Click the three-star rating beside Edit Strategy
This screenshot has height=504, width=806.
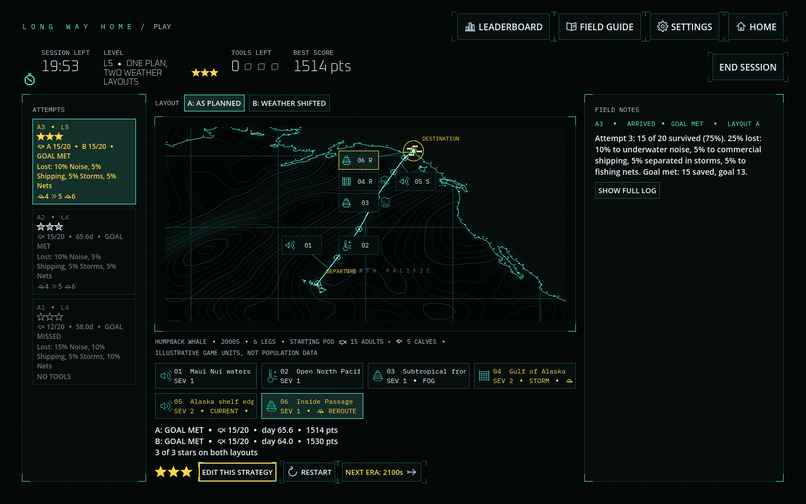tap(174, 472)
